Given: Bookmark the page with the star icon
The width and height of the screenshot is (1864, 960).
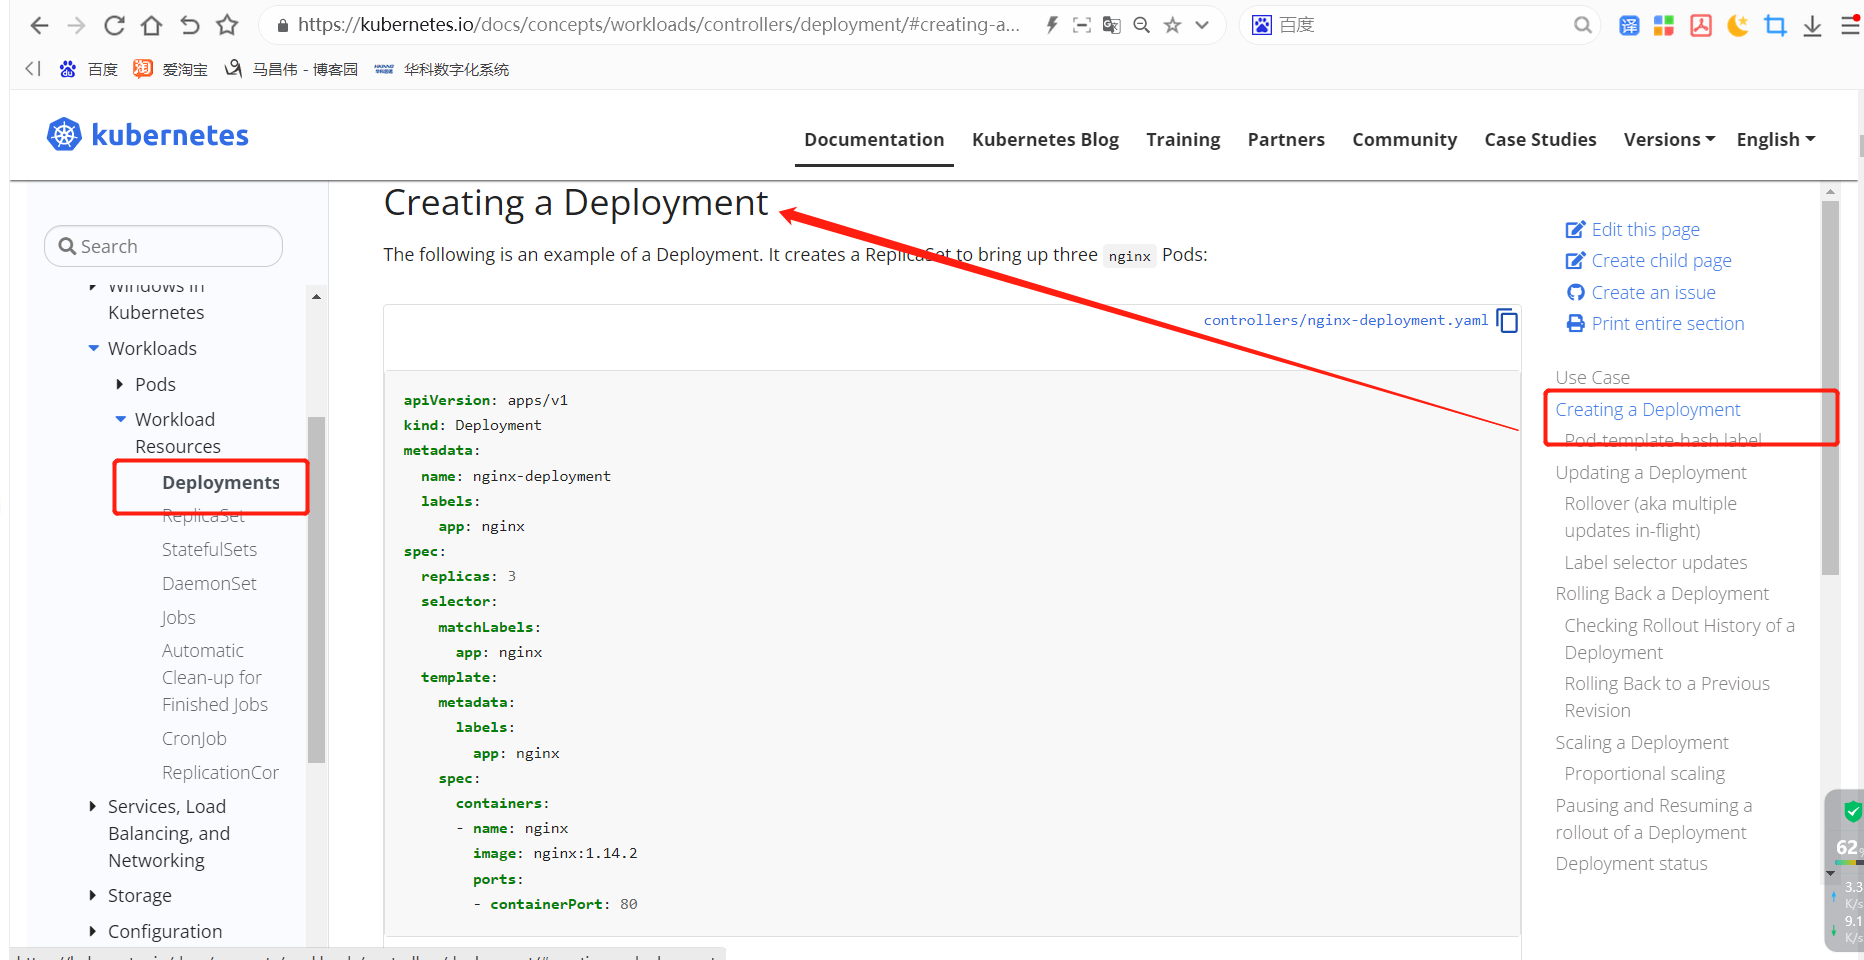Looking at the screenshot, I should click(228, 25).
